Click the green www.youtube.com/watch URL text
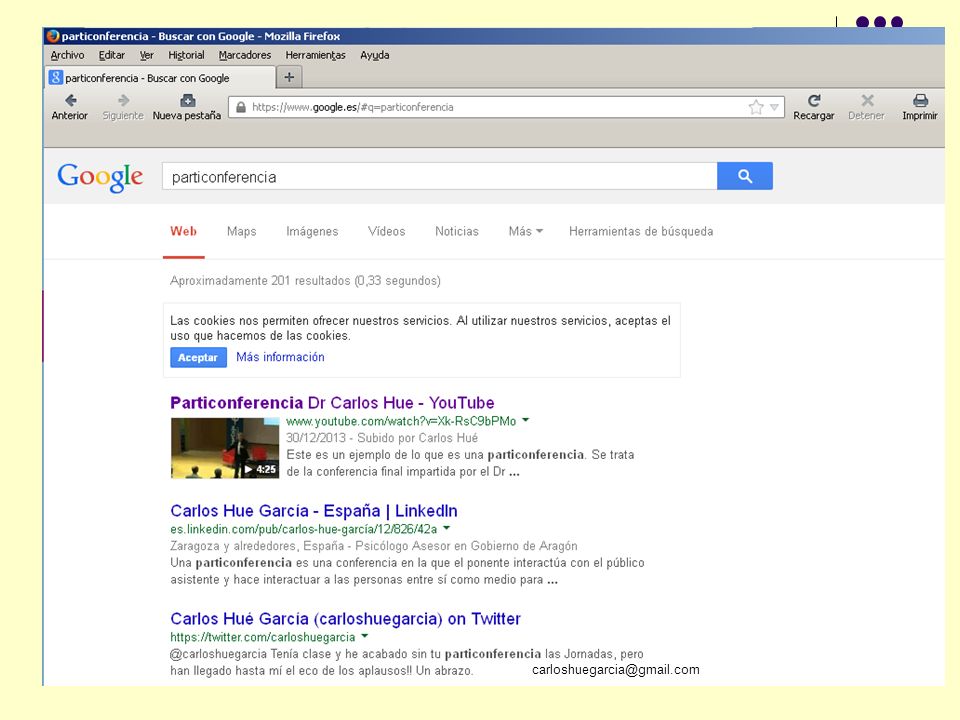960x720 pixels. click(x=401, y=421)
